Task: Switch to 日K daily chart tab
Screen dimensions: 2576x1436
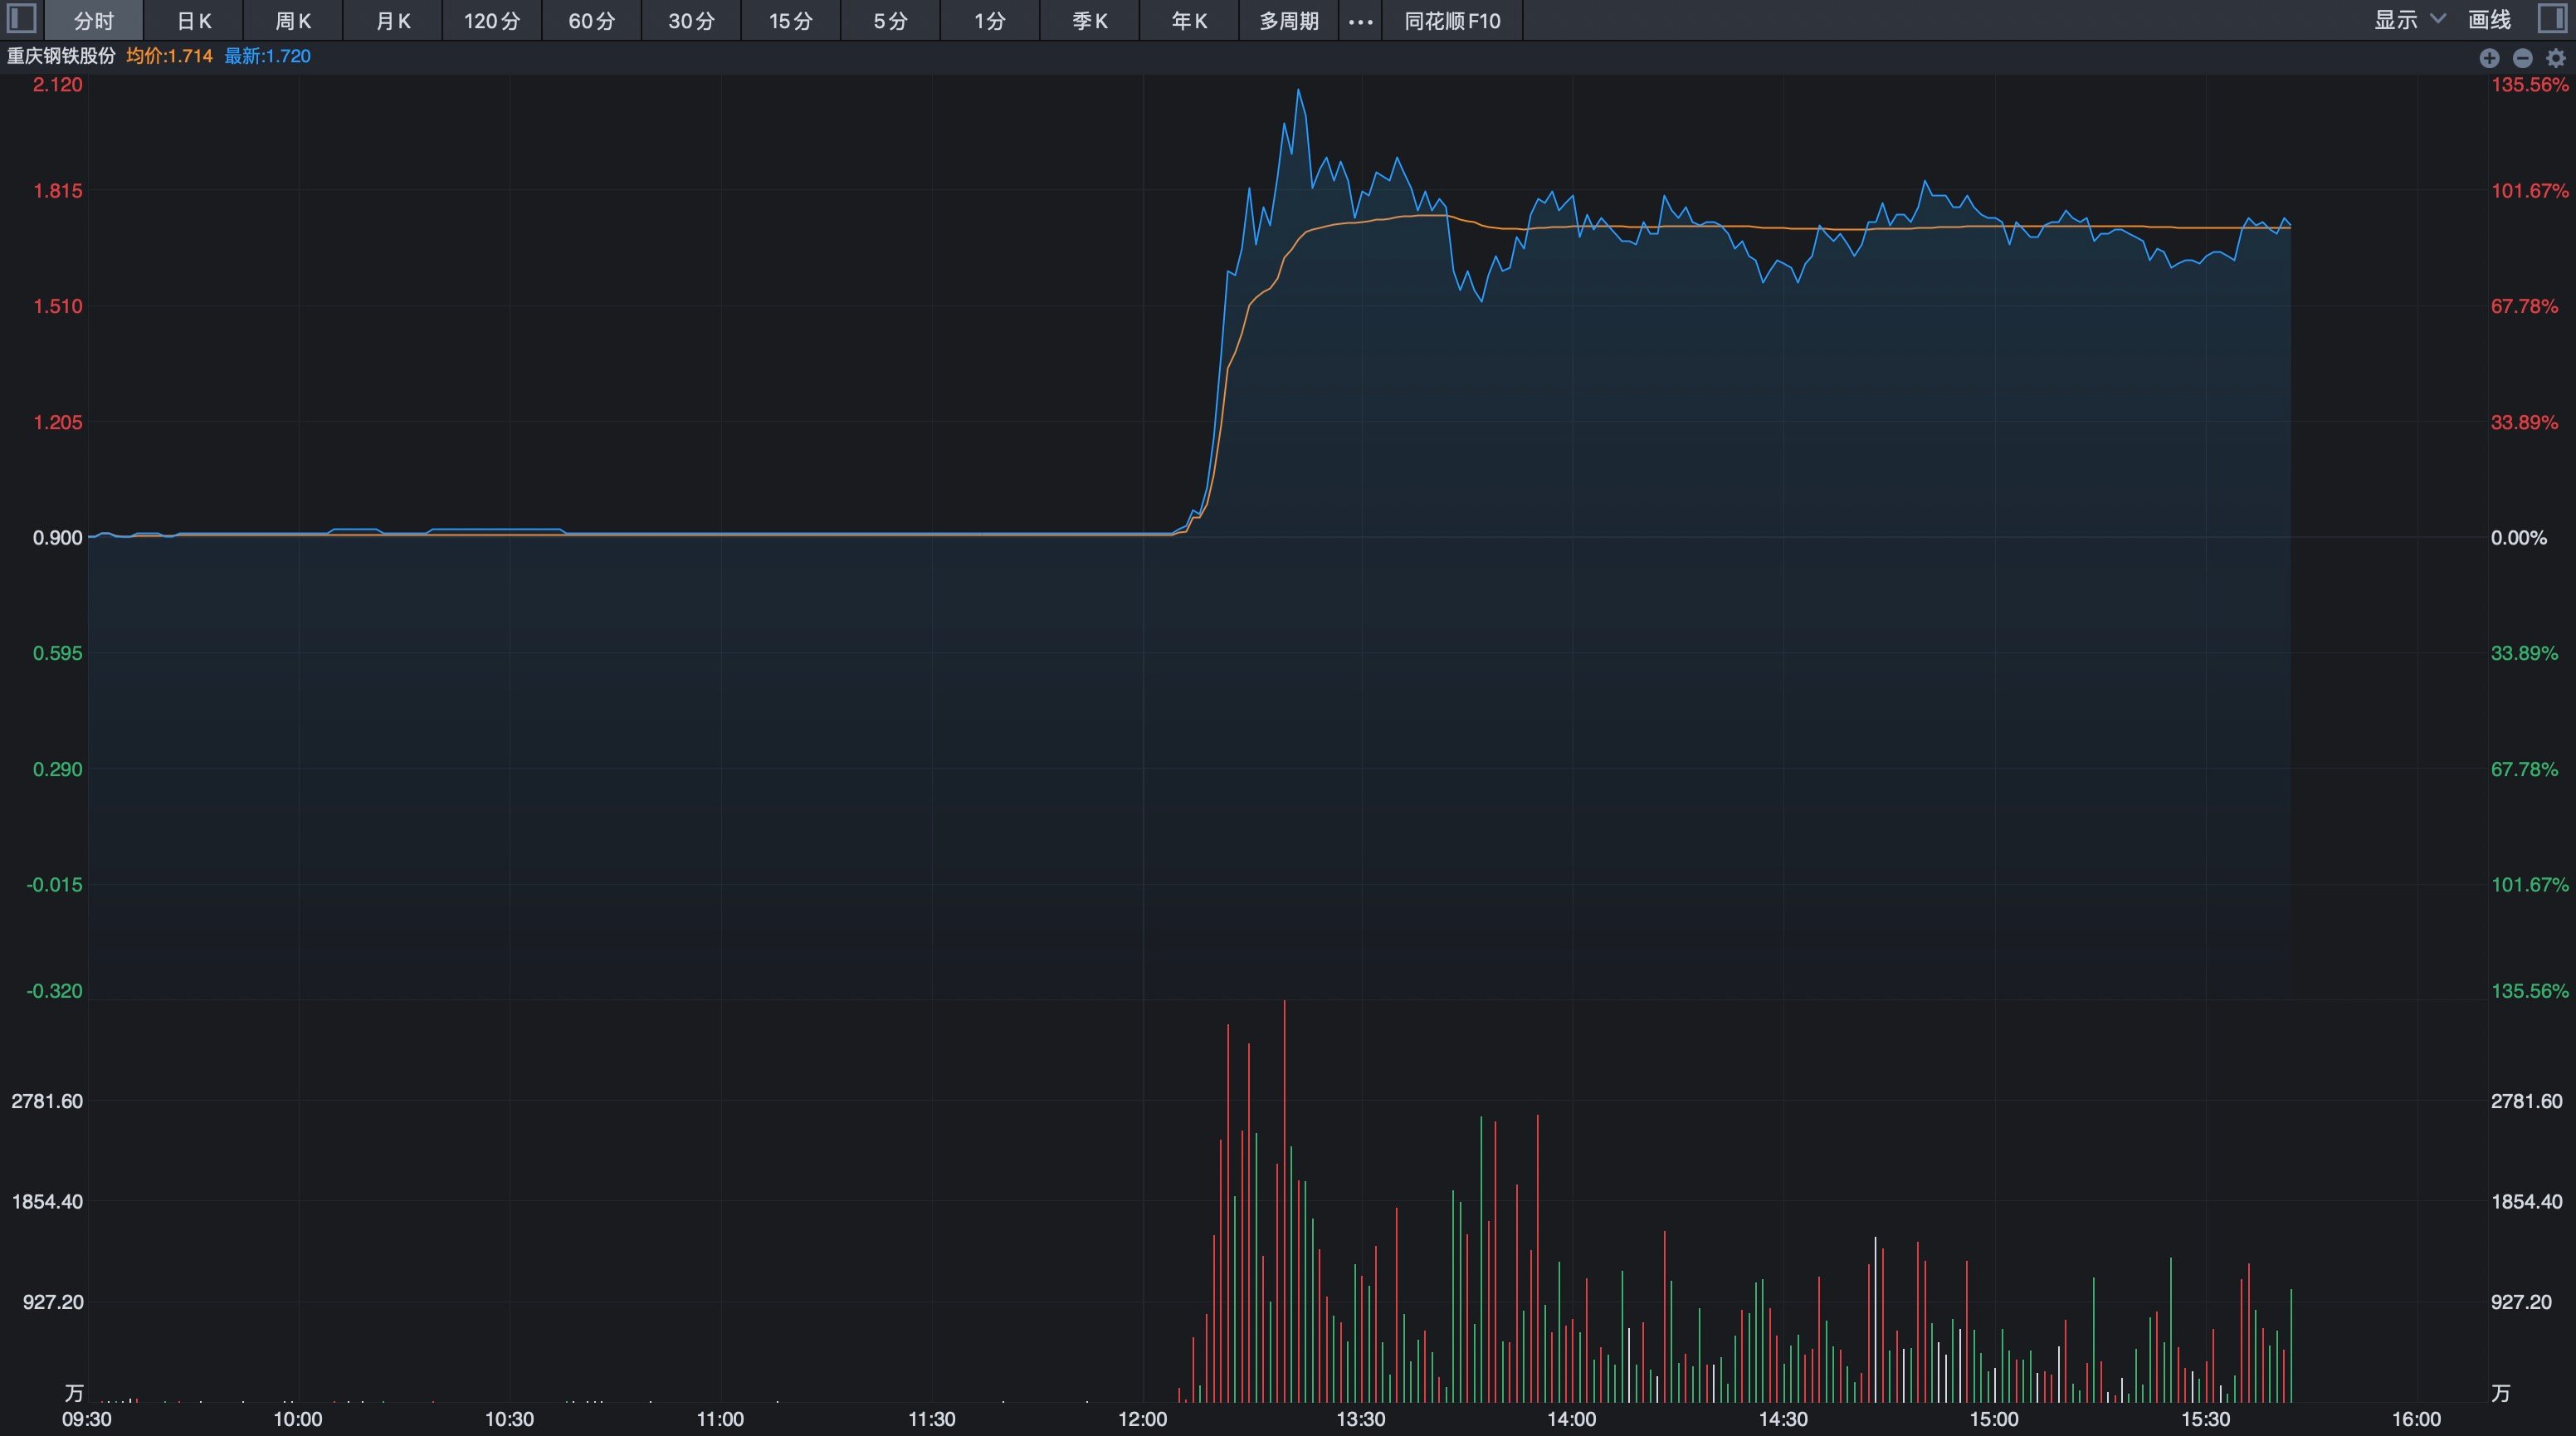Action: [194, 21]
